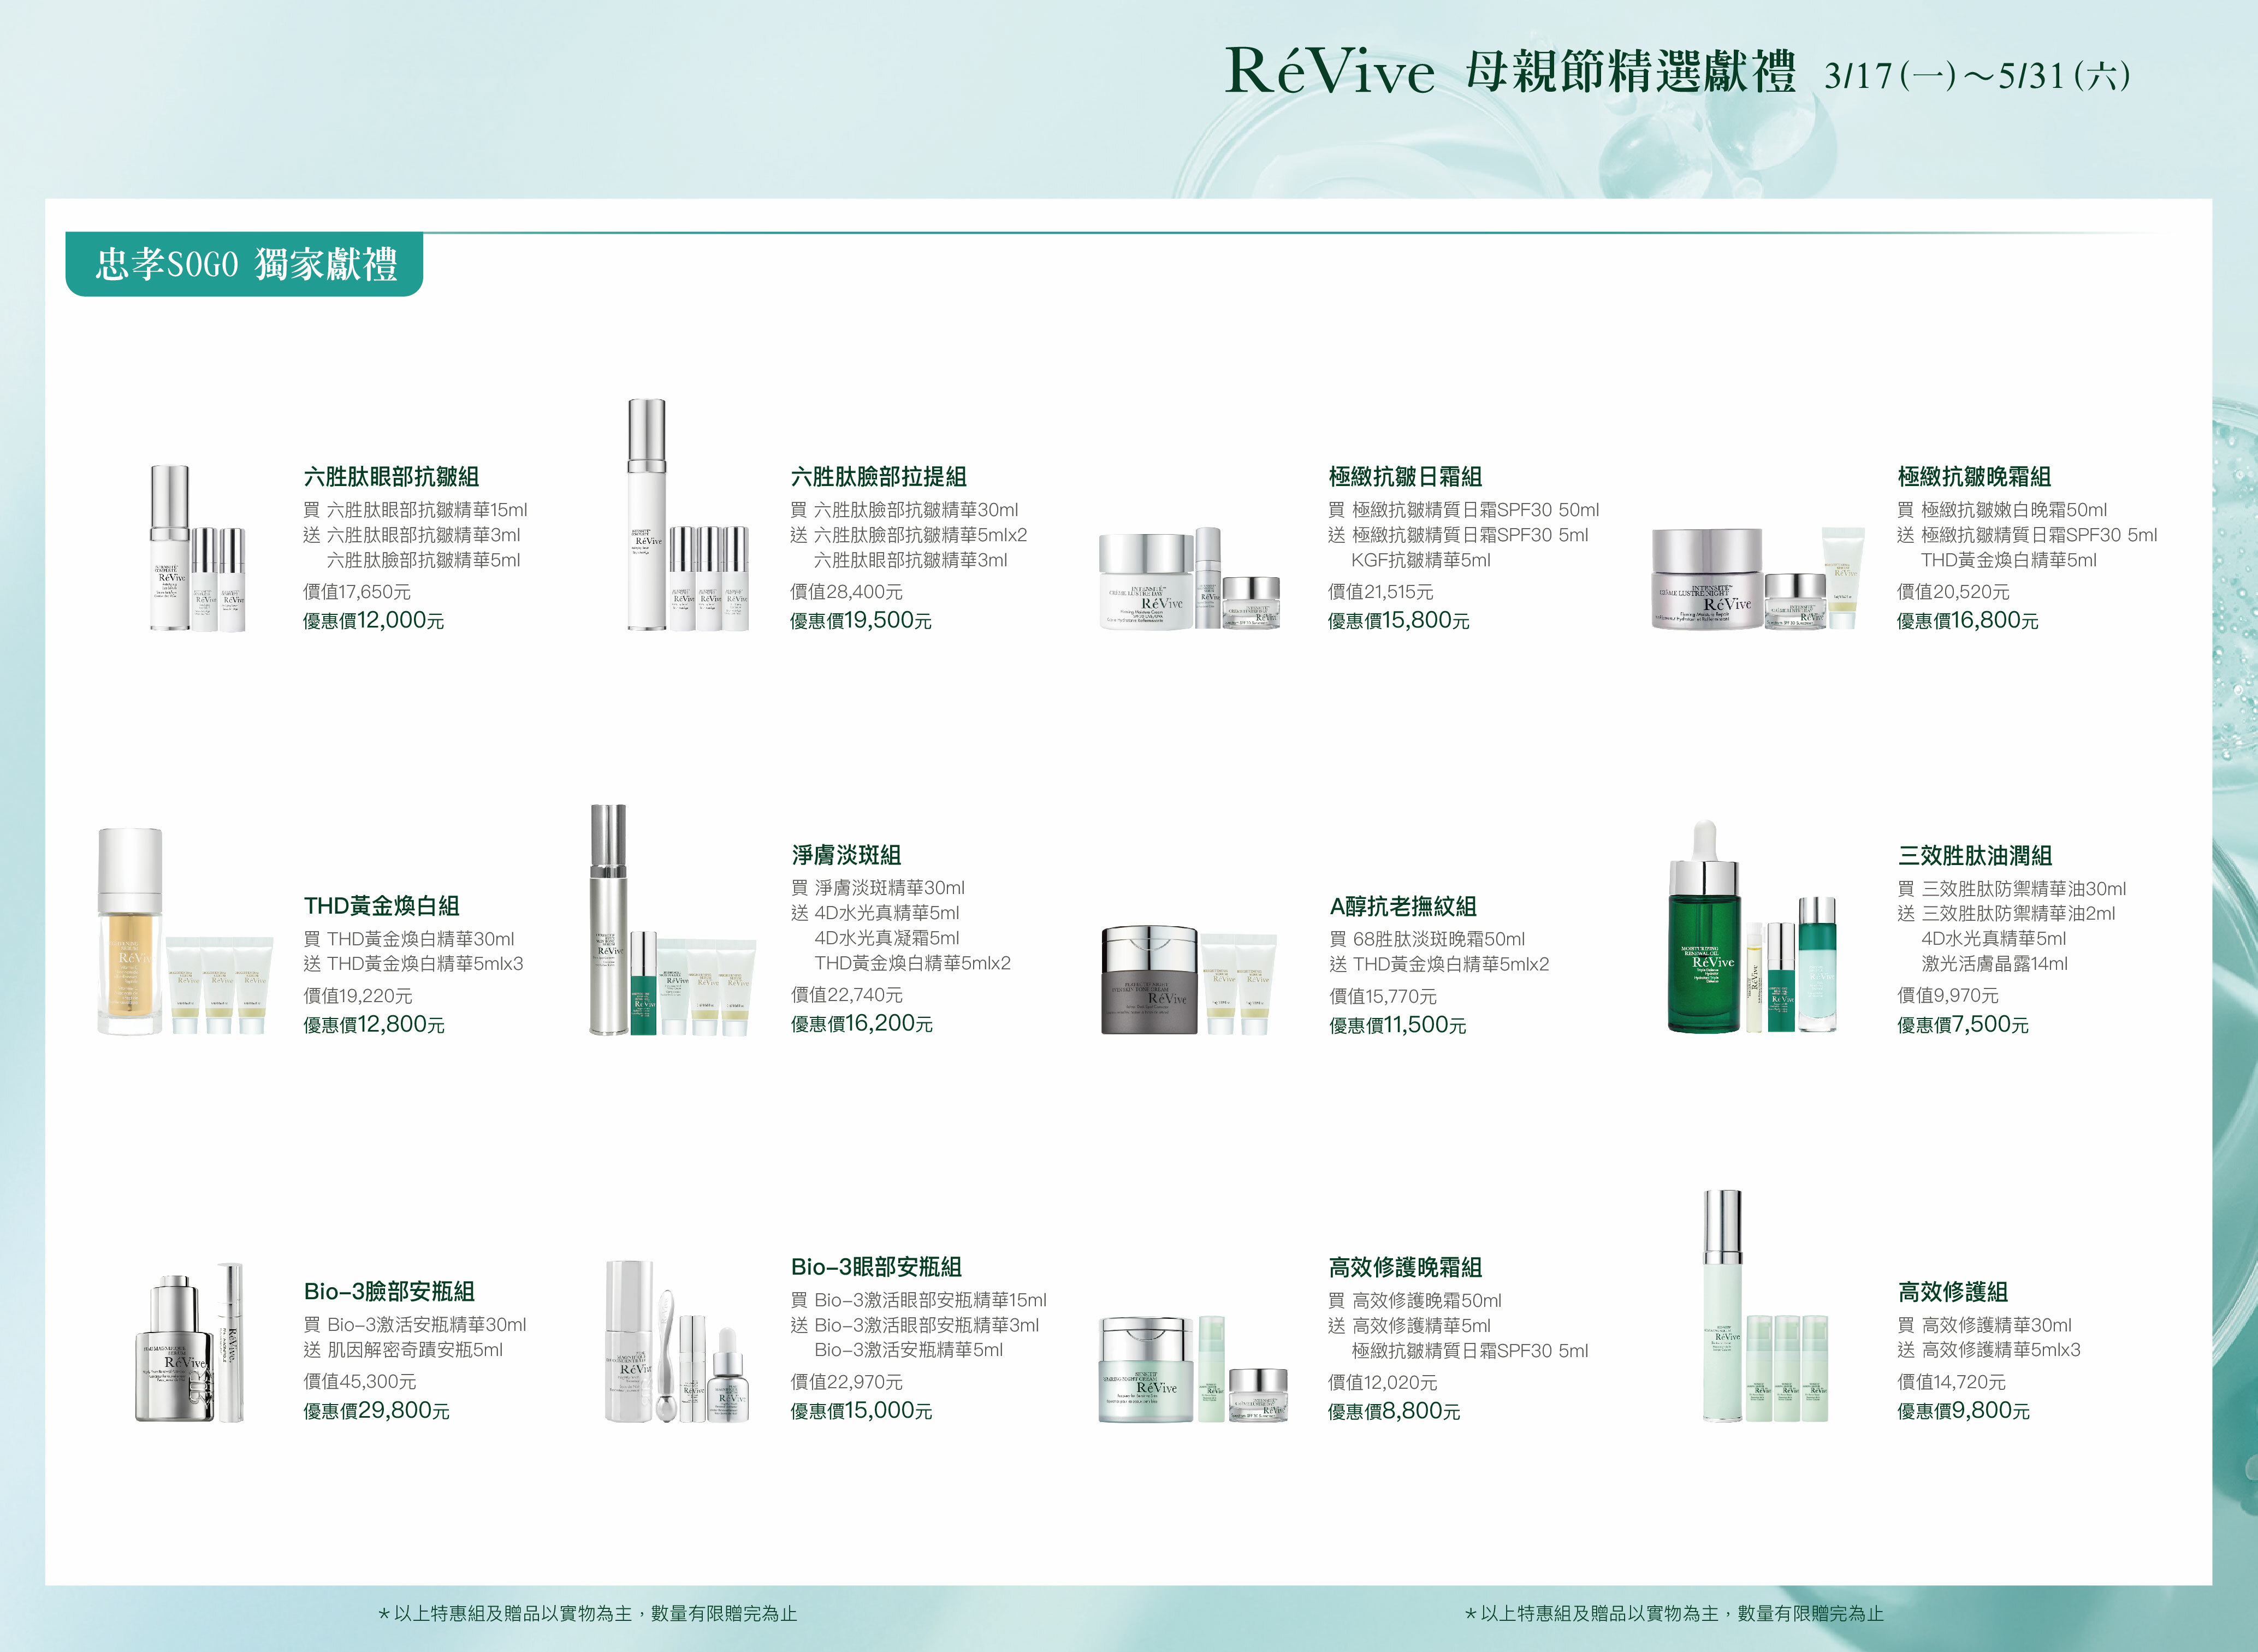The height and width of the screenshot is (1652, 2258).
Task: Click the 極緻抗皺晚霜組 title
Action: pyautogui.click(x=1974, y=477)
